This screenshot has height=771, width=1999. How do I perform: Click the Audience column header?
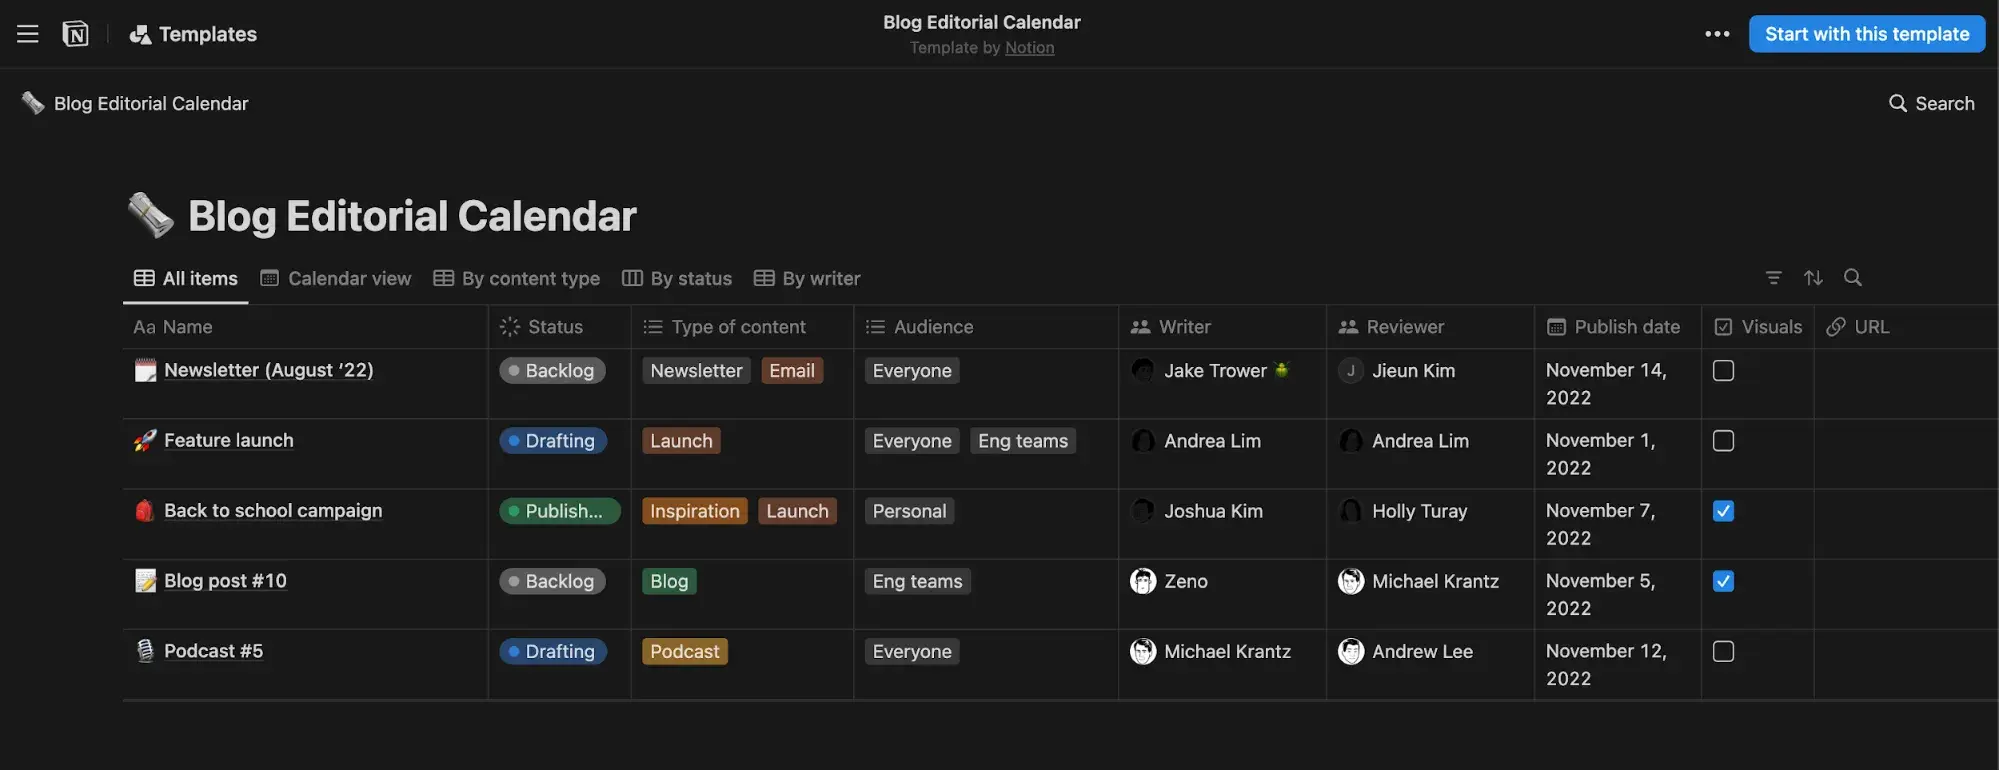coord(986,327)
